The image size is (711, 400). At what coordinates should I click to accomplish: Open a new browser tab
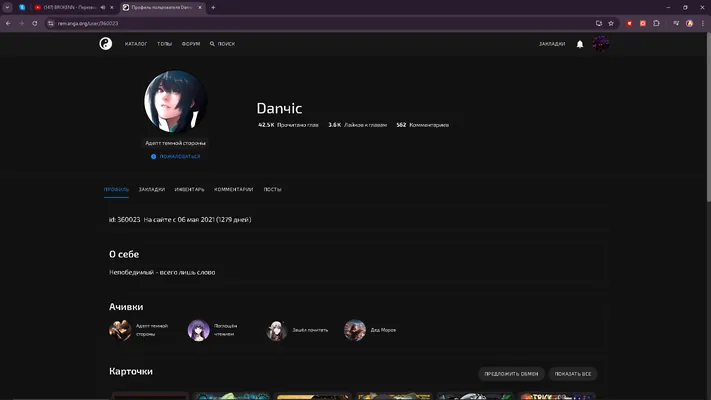tap(213, 7)
